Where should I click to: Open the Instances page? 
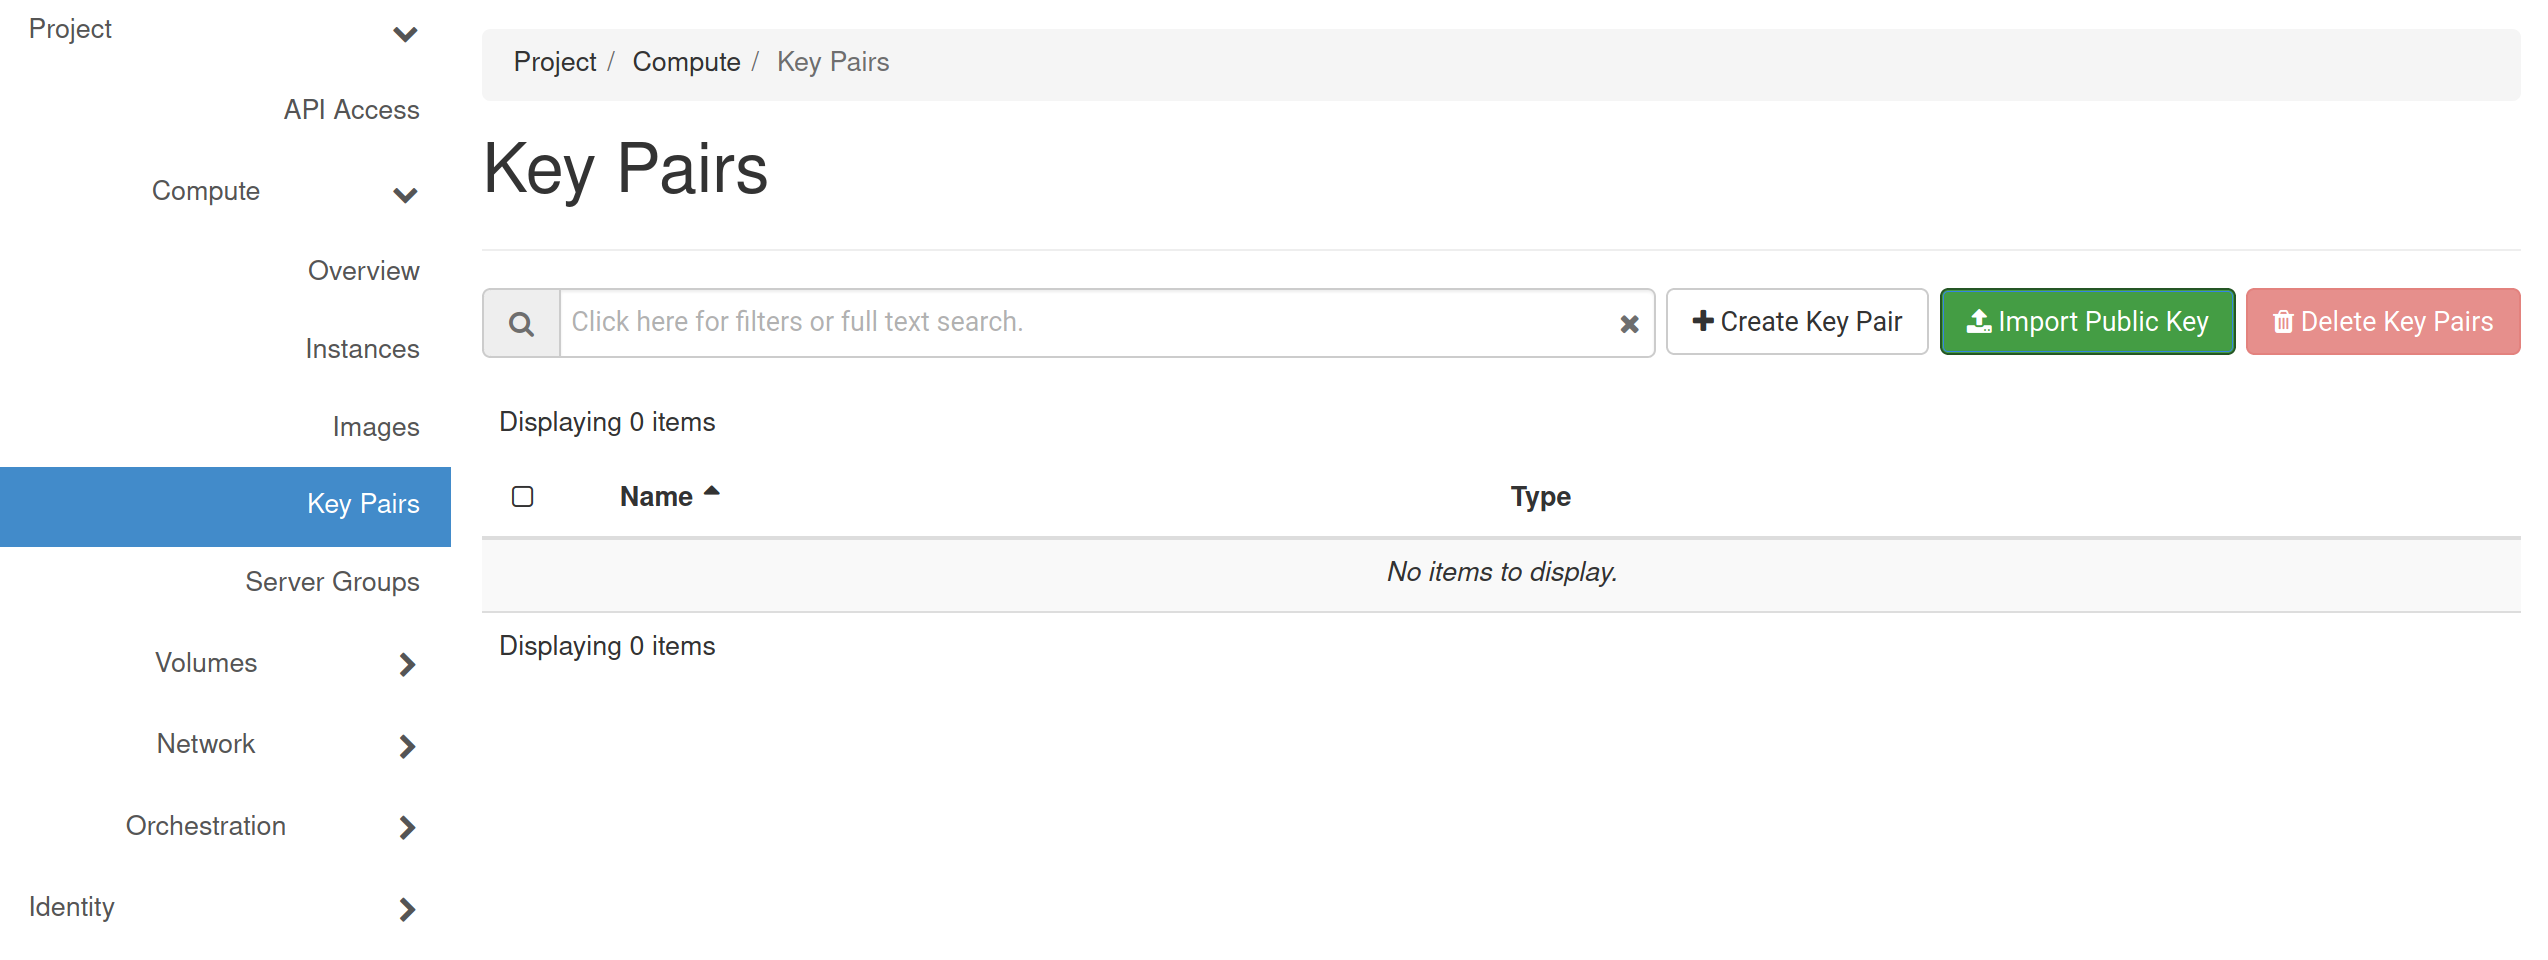tap(362, 349)
